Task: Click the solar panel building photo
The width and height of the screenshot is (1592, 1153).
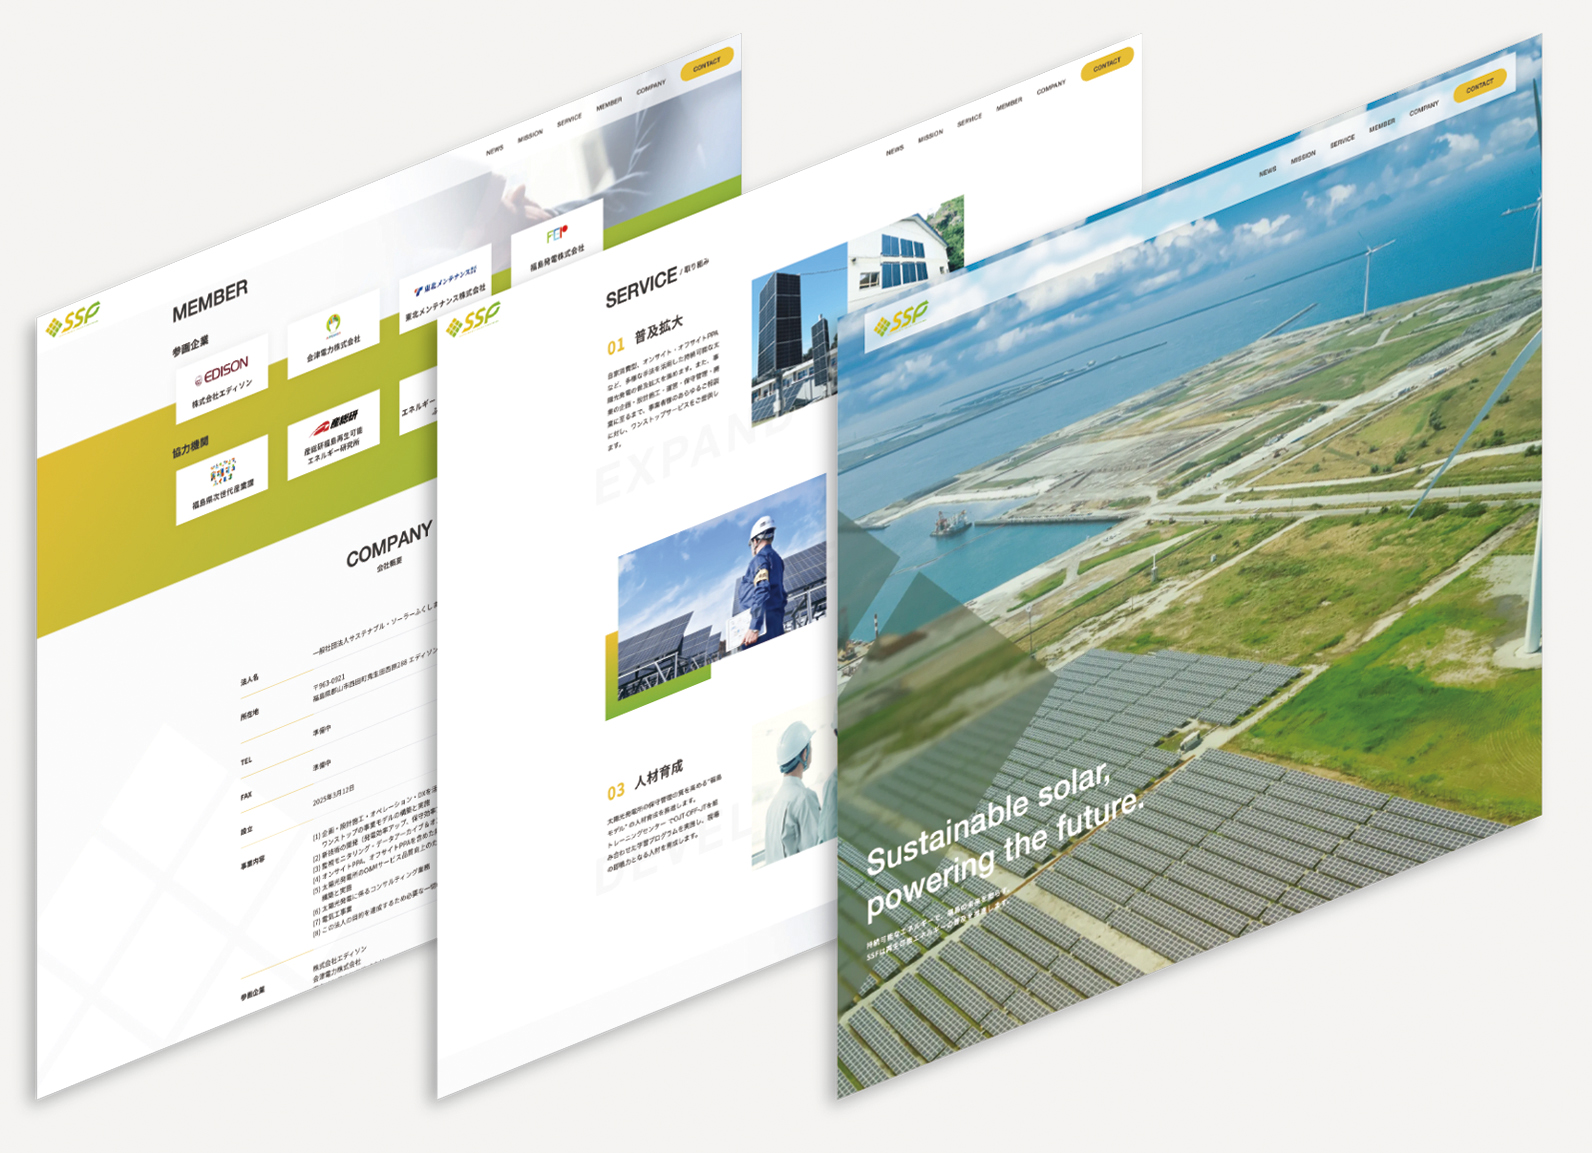Action: pyautogui.click(x=799, y=335)
